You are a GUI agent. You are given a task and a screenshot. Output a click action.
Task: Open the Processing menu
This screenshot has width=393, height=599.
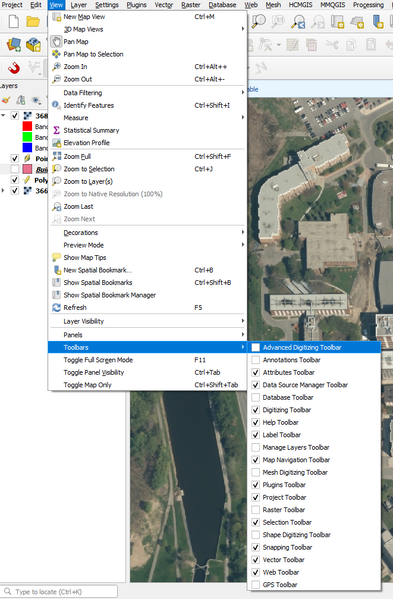[368, 5]
